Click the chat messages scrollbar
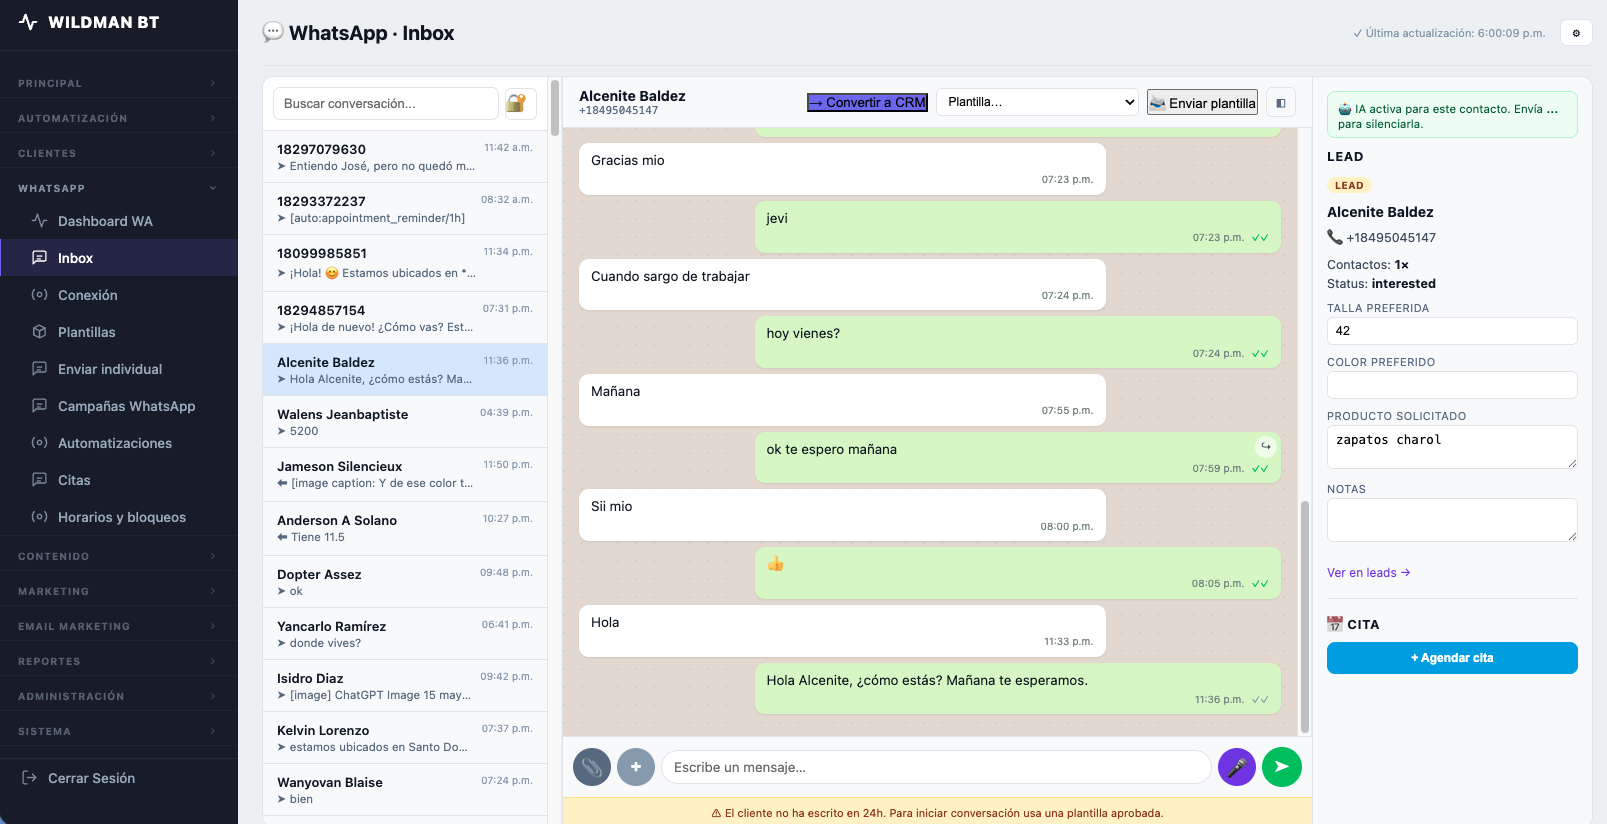The width and height of the screenshot is (1607, 824). [x=1304, y=616]
